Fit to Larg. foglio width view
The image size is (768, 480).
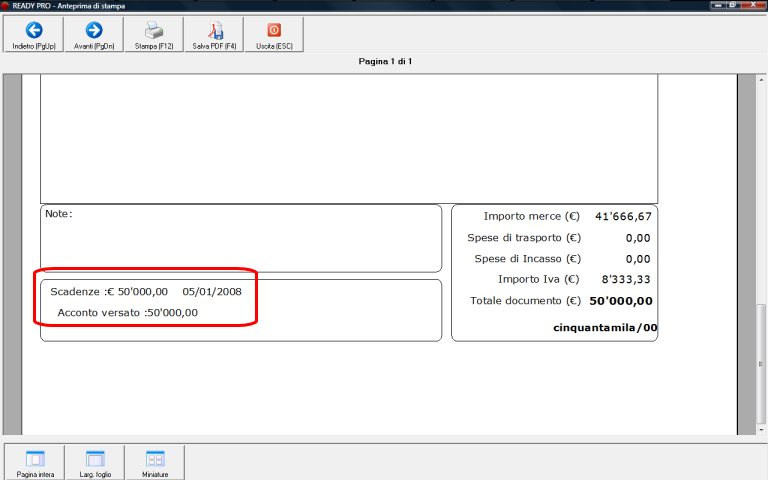tap(95, 463)
